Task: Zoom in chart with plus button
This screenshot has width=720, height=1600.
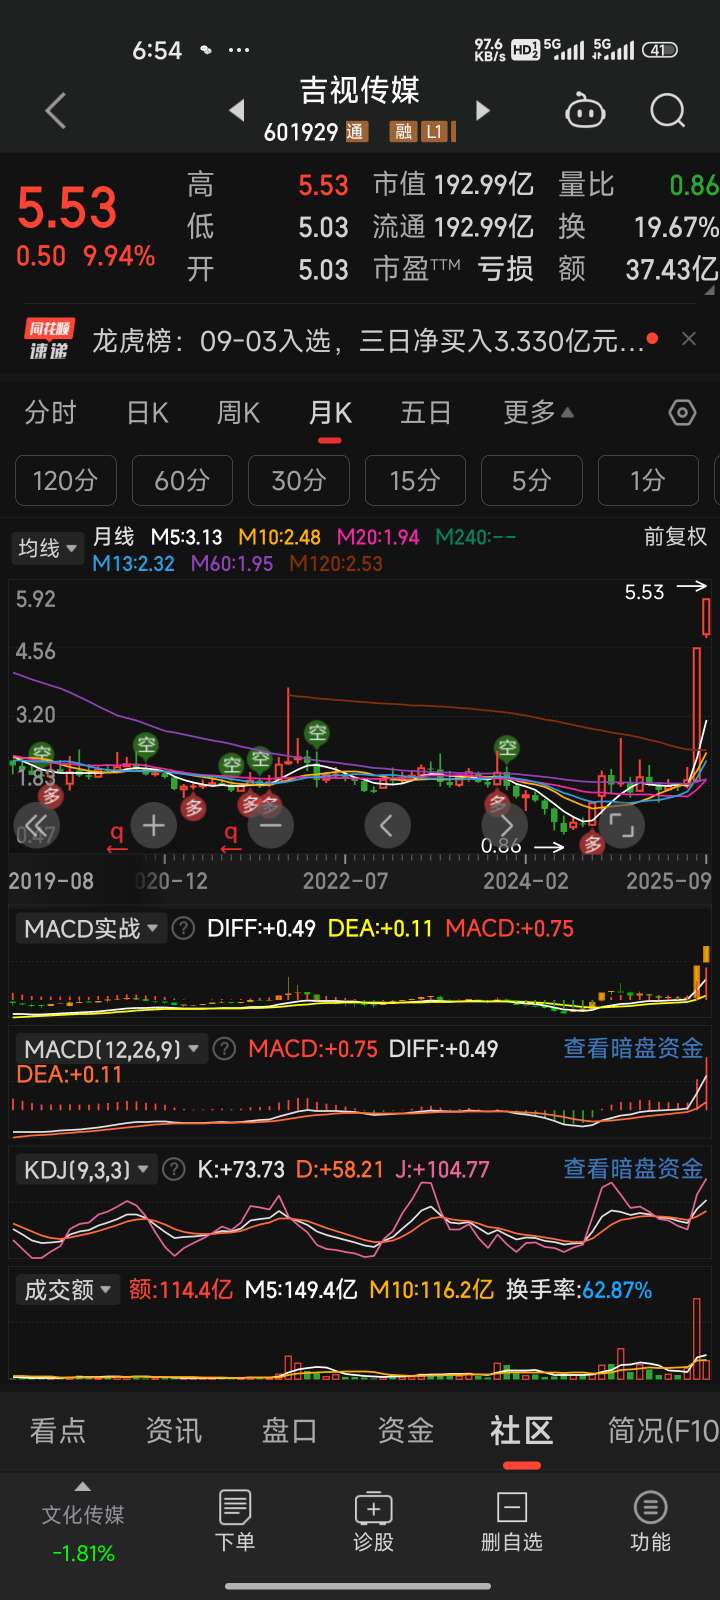Action: click(154, 826)
